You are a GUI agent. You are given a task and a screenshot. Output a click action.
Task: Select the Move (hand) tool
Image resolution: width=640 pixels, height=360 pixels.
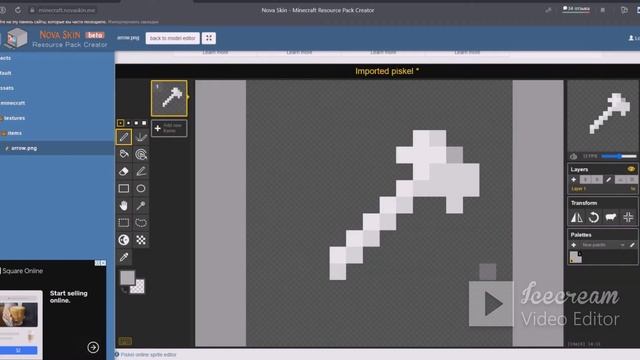124,206
